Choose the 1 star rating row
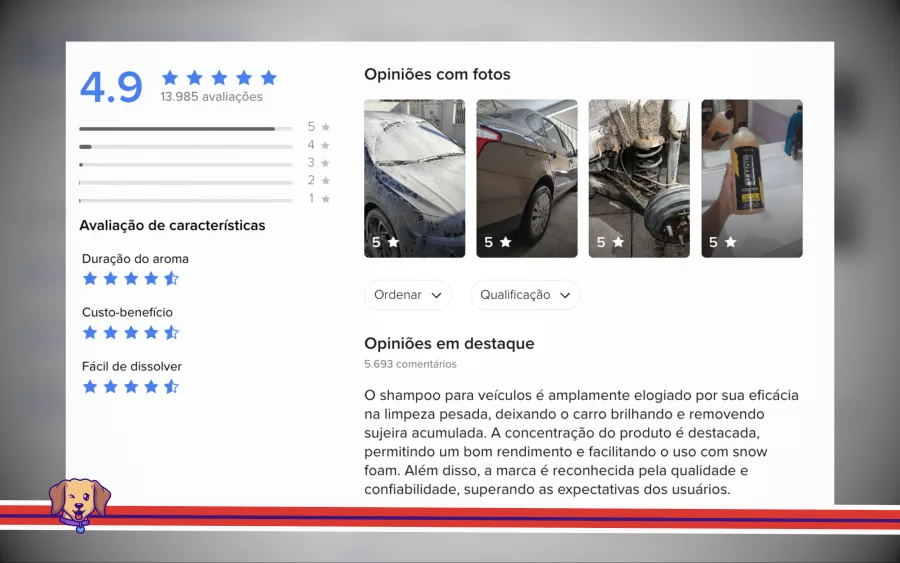 [185, 200]
